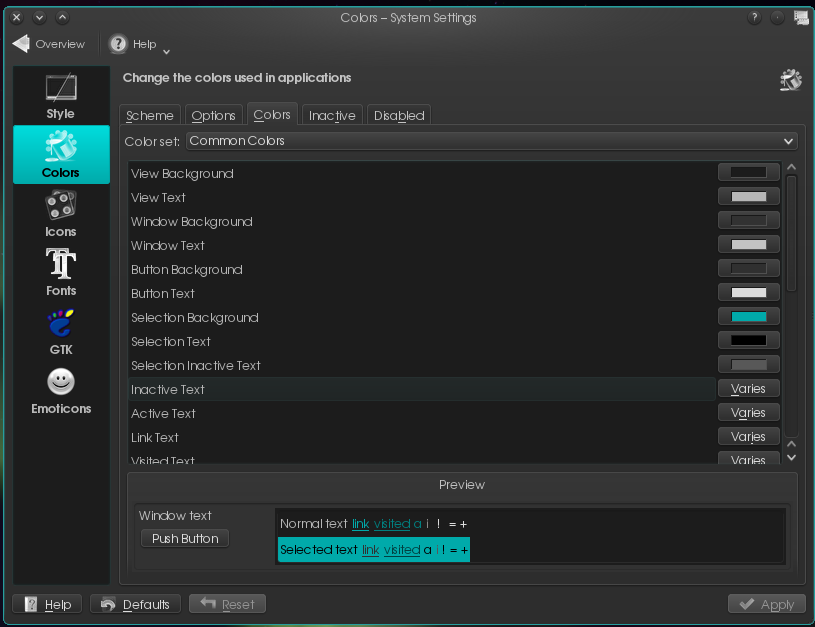Click the Reset button
Viewport: 815px width, 627px height.
coord(228,604)
